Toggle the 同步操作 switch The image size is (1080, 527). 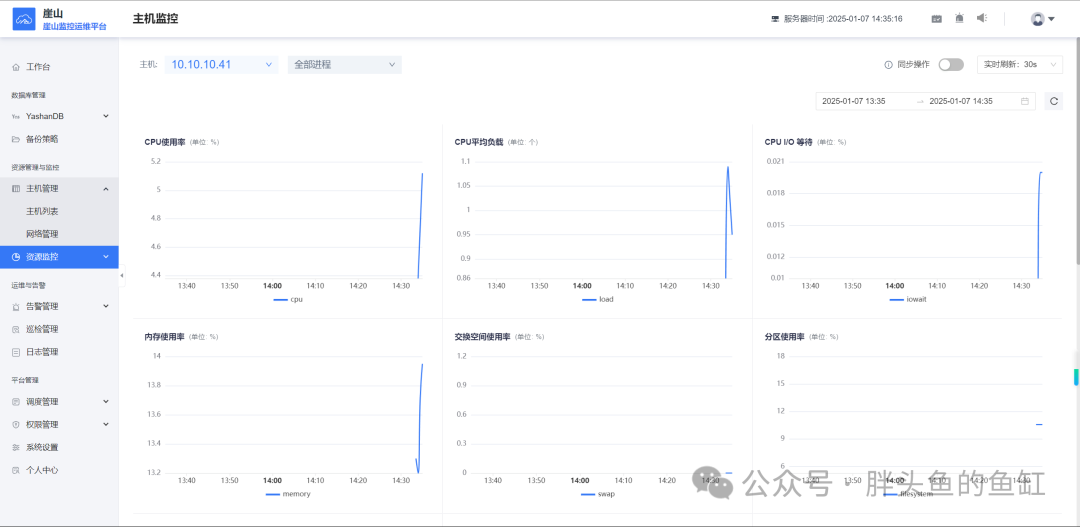click(x=951, y=64)
